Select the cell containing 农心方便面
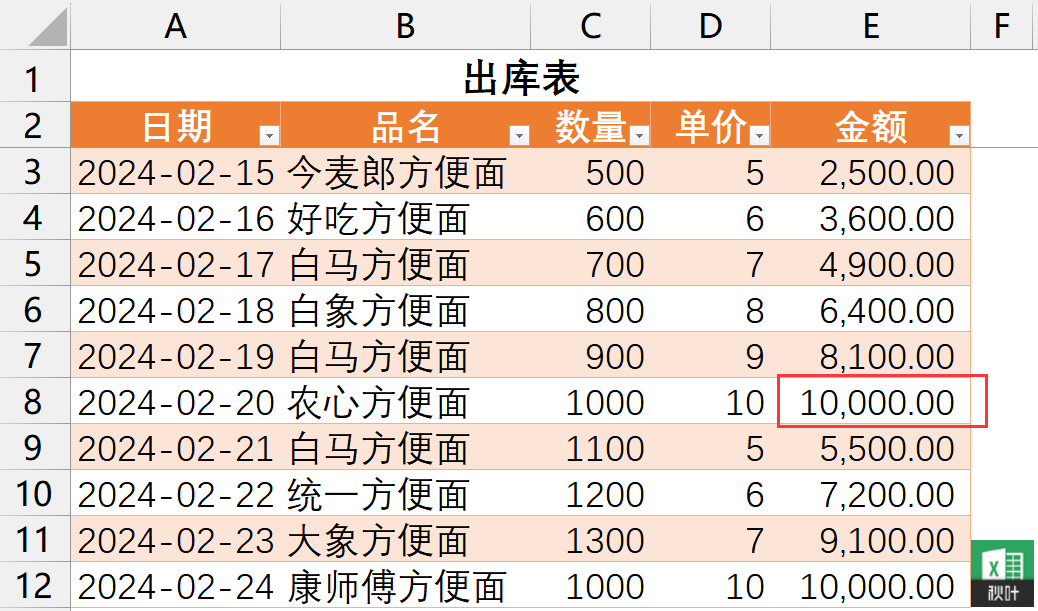Image resolution: width=1038 pixels, height=611 pixels. coord(405,402)
